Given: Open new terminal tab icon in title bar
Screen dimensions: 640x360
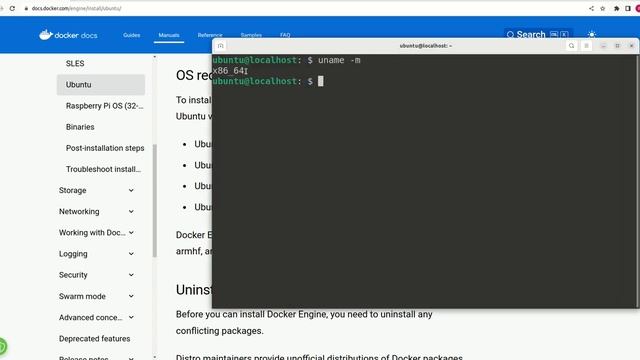Looking at the screenshot, I should click(x=220, y=46).
